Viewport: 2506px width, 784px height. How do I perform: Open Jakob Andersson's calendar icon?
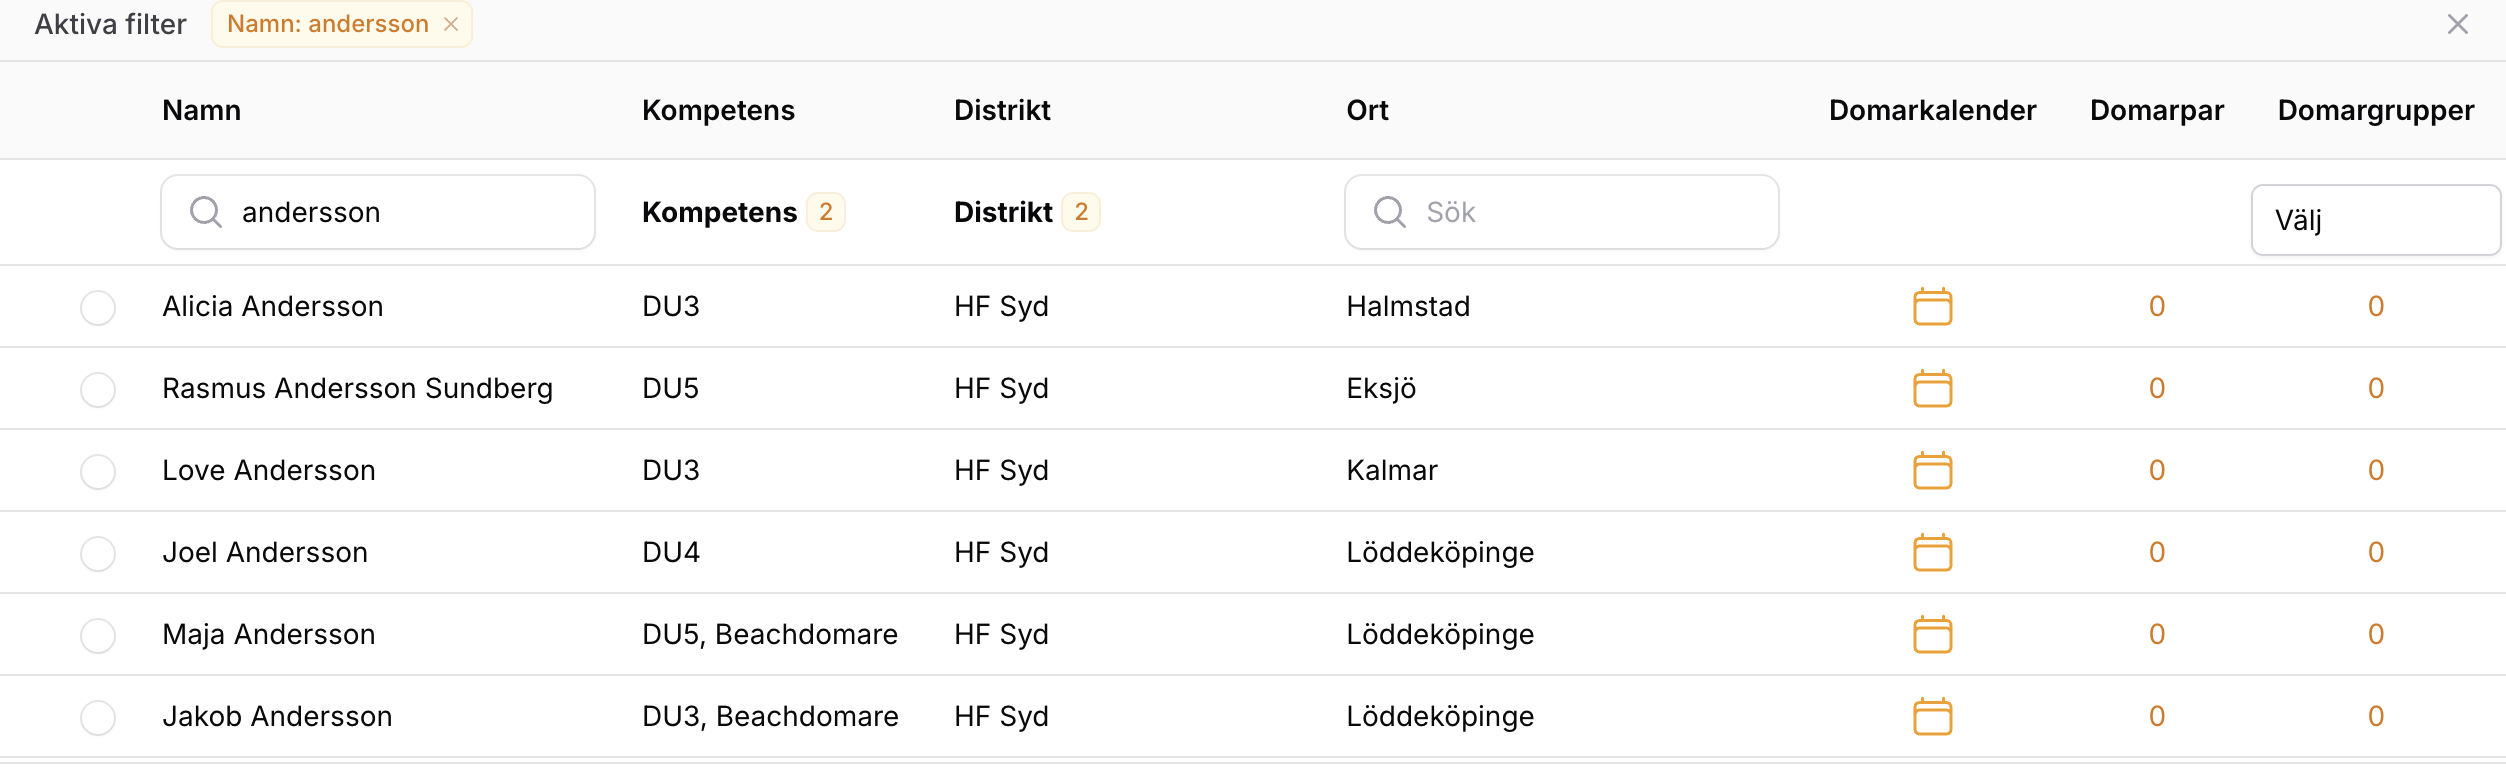pos(1932,716)
